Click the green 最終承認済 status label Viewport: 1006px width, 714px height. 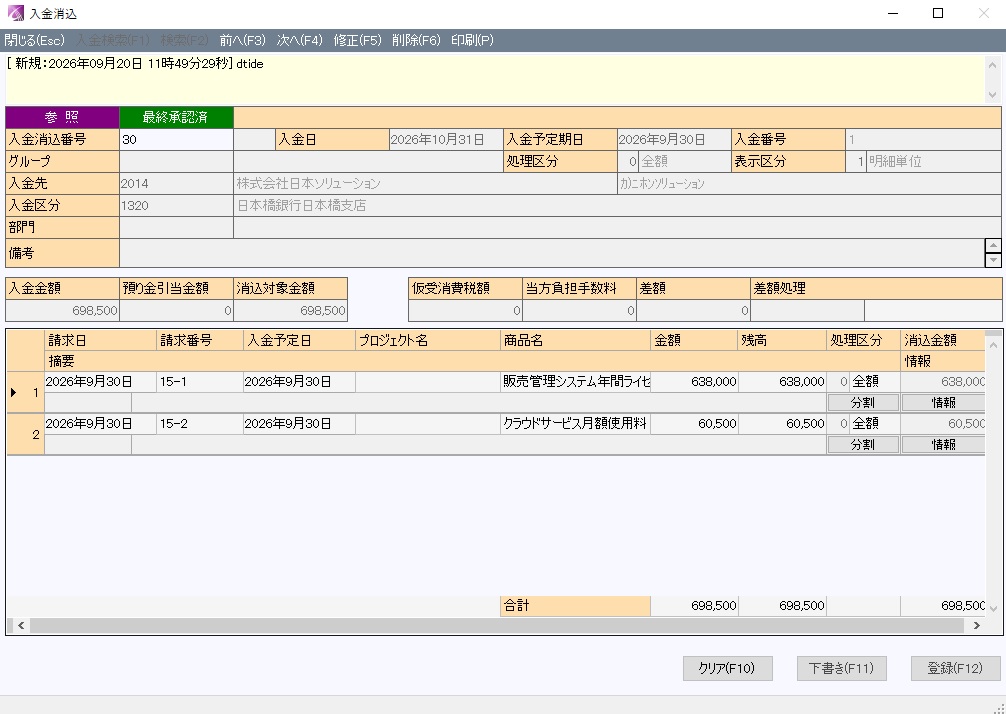click(176, 117)
